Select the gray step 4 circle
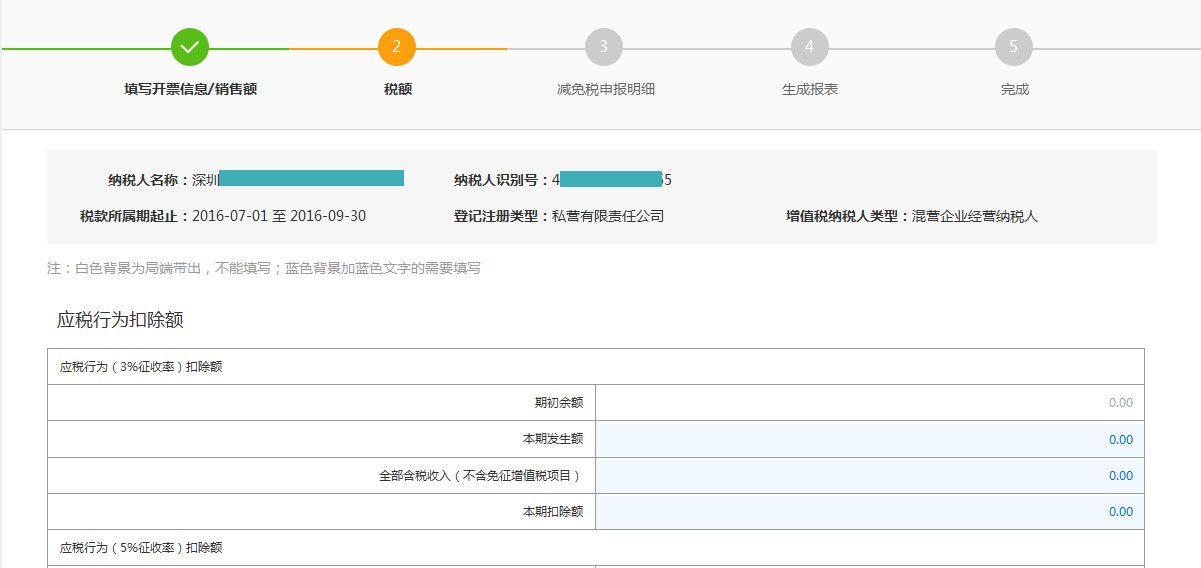 pos(809,47)
